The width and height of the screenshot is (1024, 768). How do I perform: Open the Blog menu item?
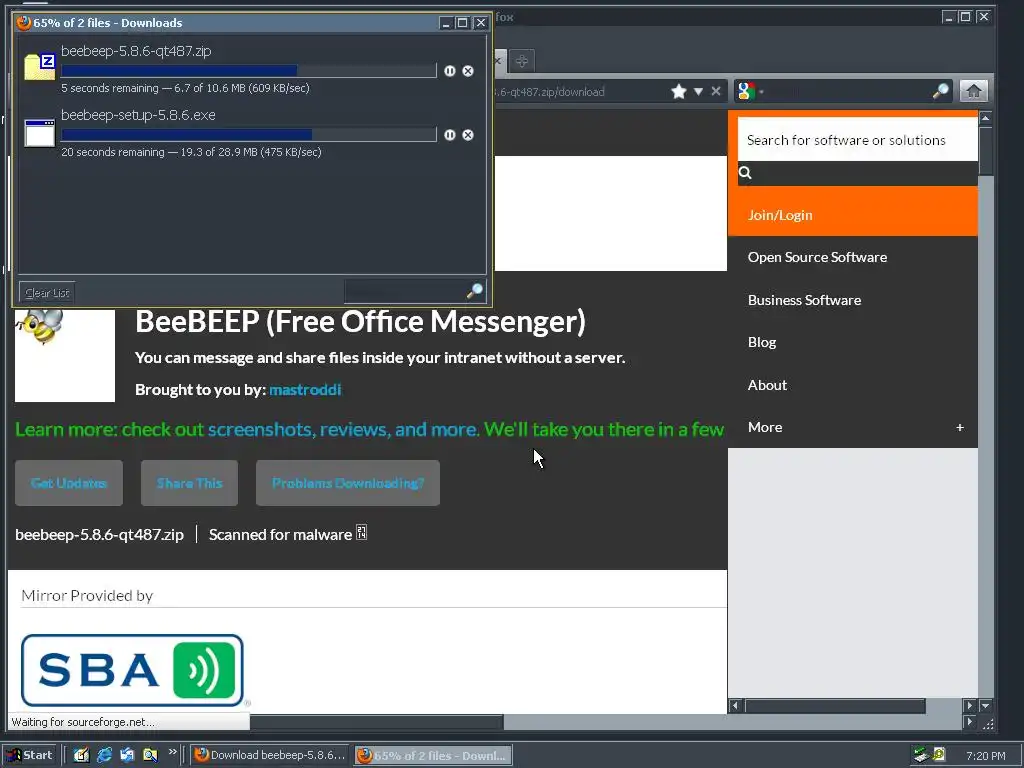coord(762,342)
